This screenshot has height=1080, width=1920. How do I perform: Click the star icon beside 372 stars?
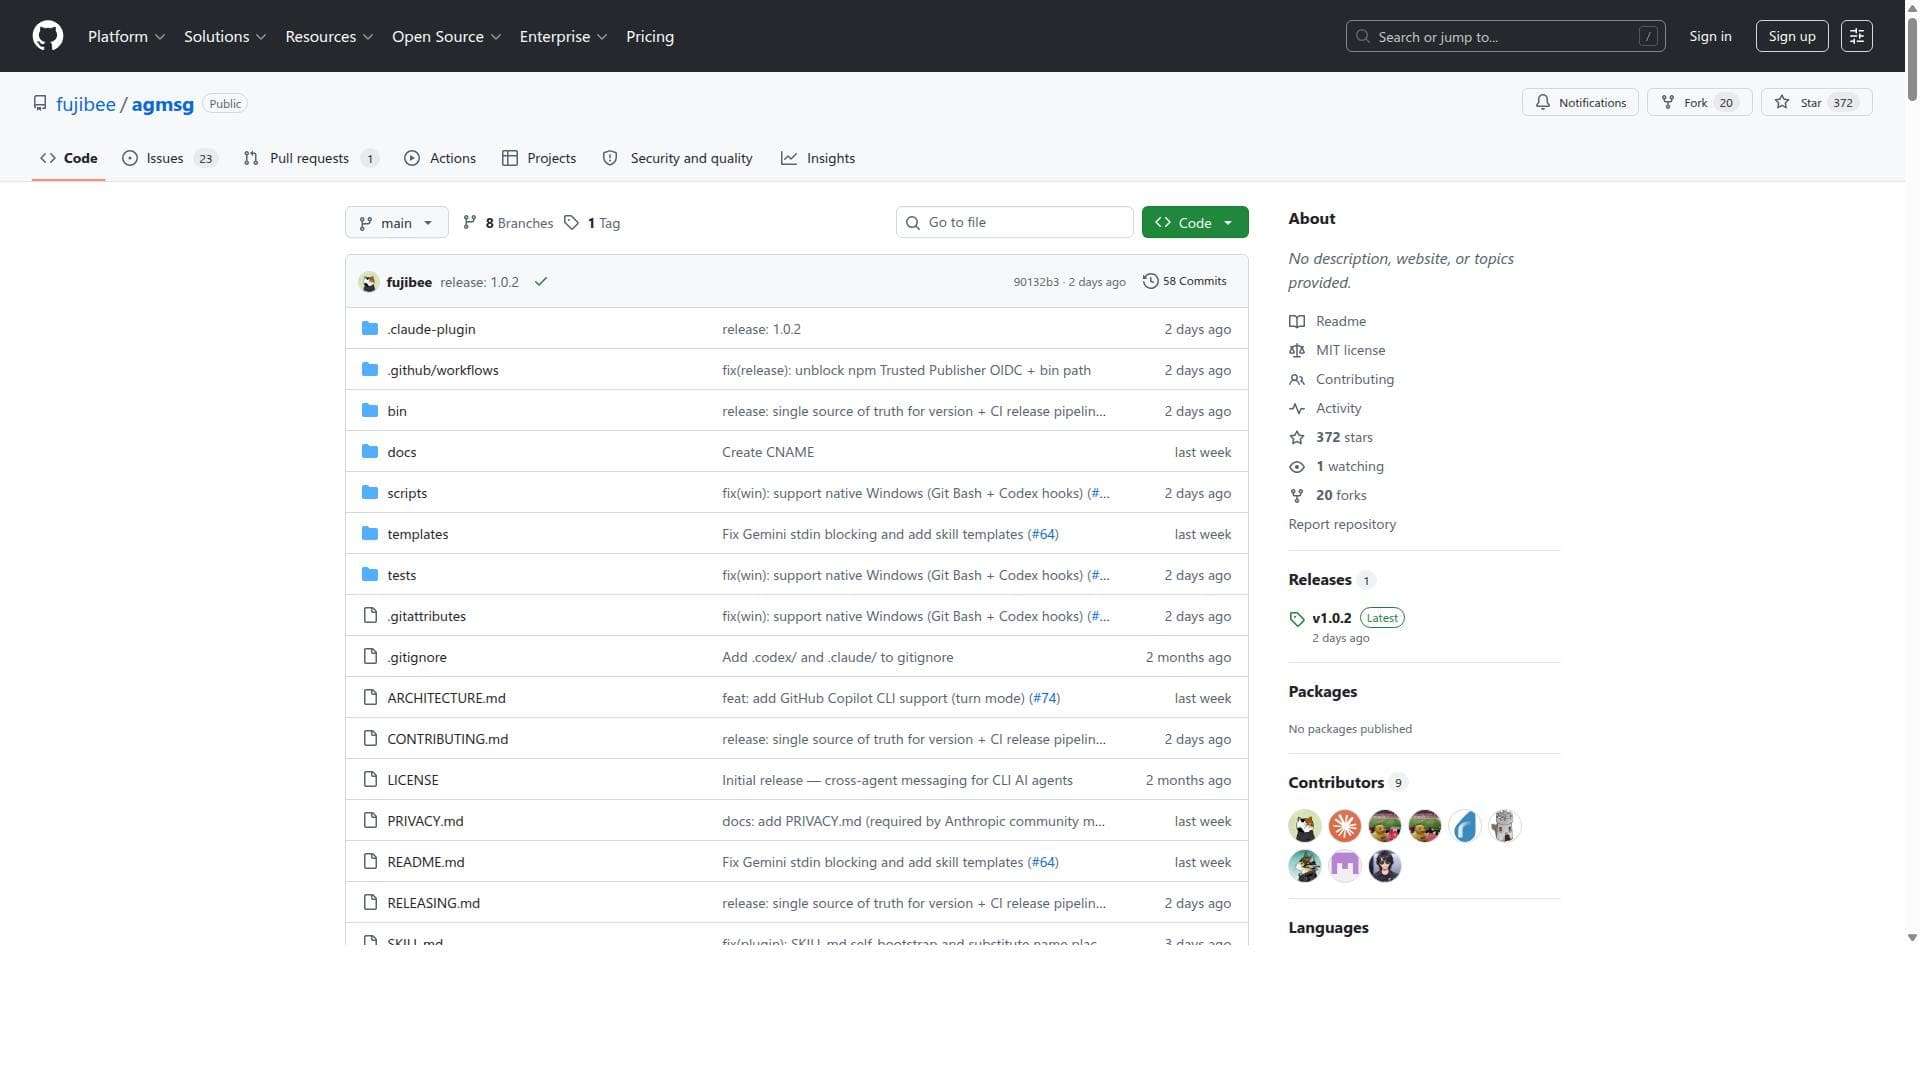[x=1297, y=438]
